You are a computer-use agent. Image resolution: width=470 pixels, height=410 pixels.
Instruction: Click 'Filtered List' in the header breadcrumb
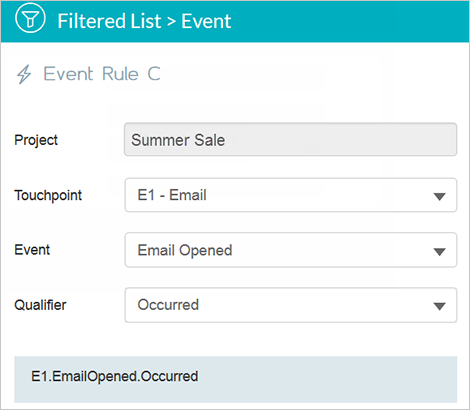coord(109,21)
